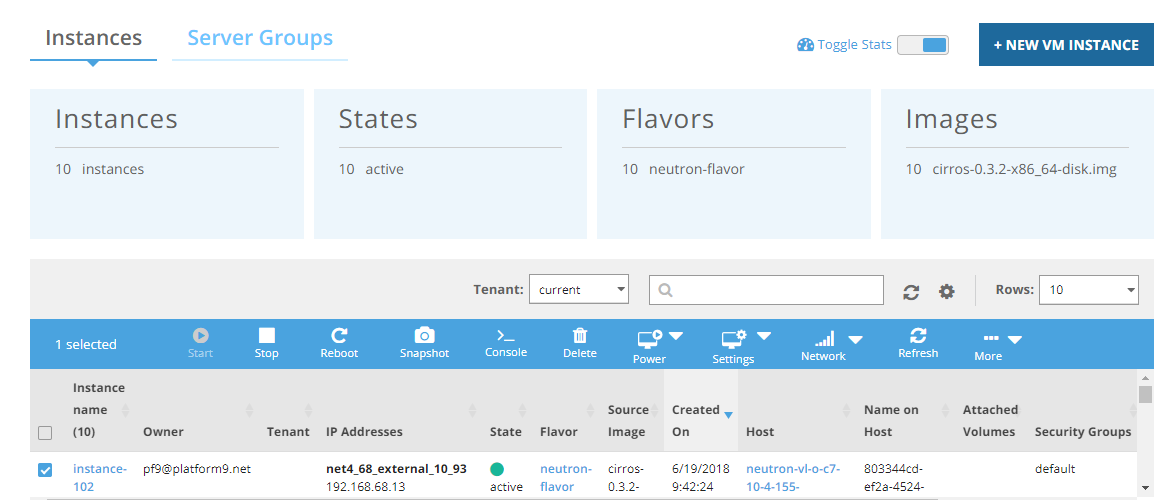Check the select-all header checkbox
The width and height of the screenshot is (1168, 500).
45,433
